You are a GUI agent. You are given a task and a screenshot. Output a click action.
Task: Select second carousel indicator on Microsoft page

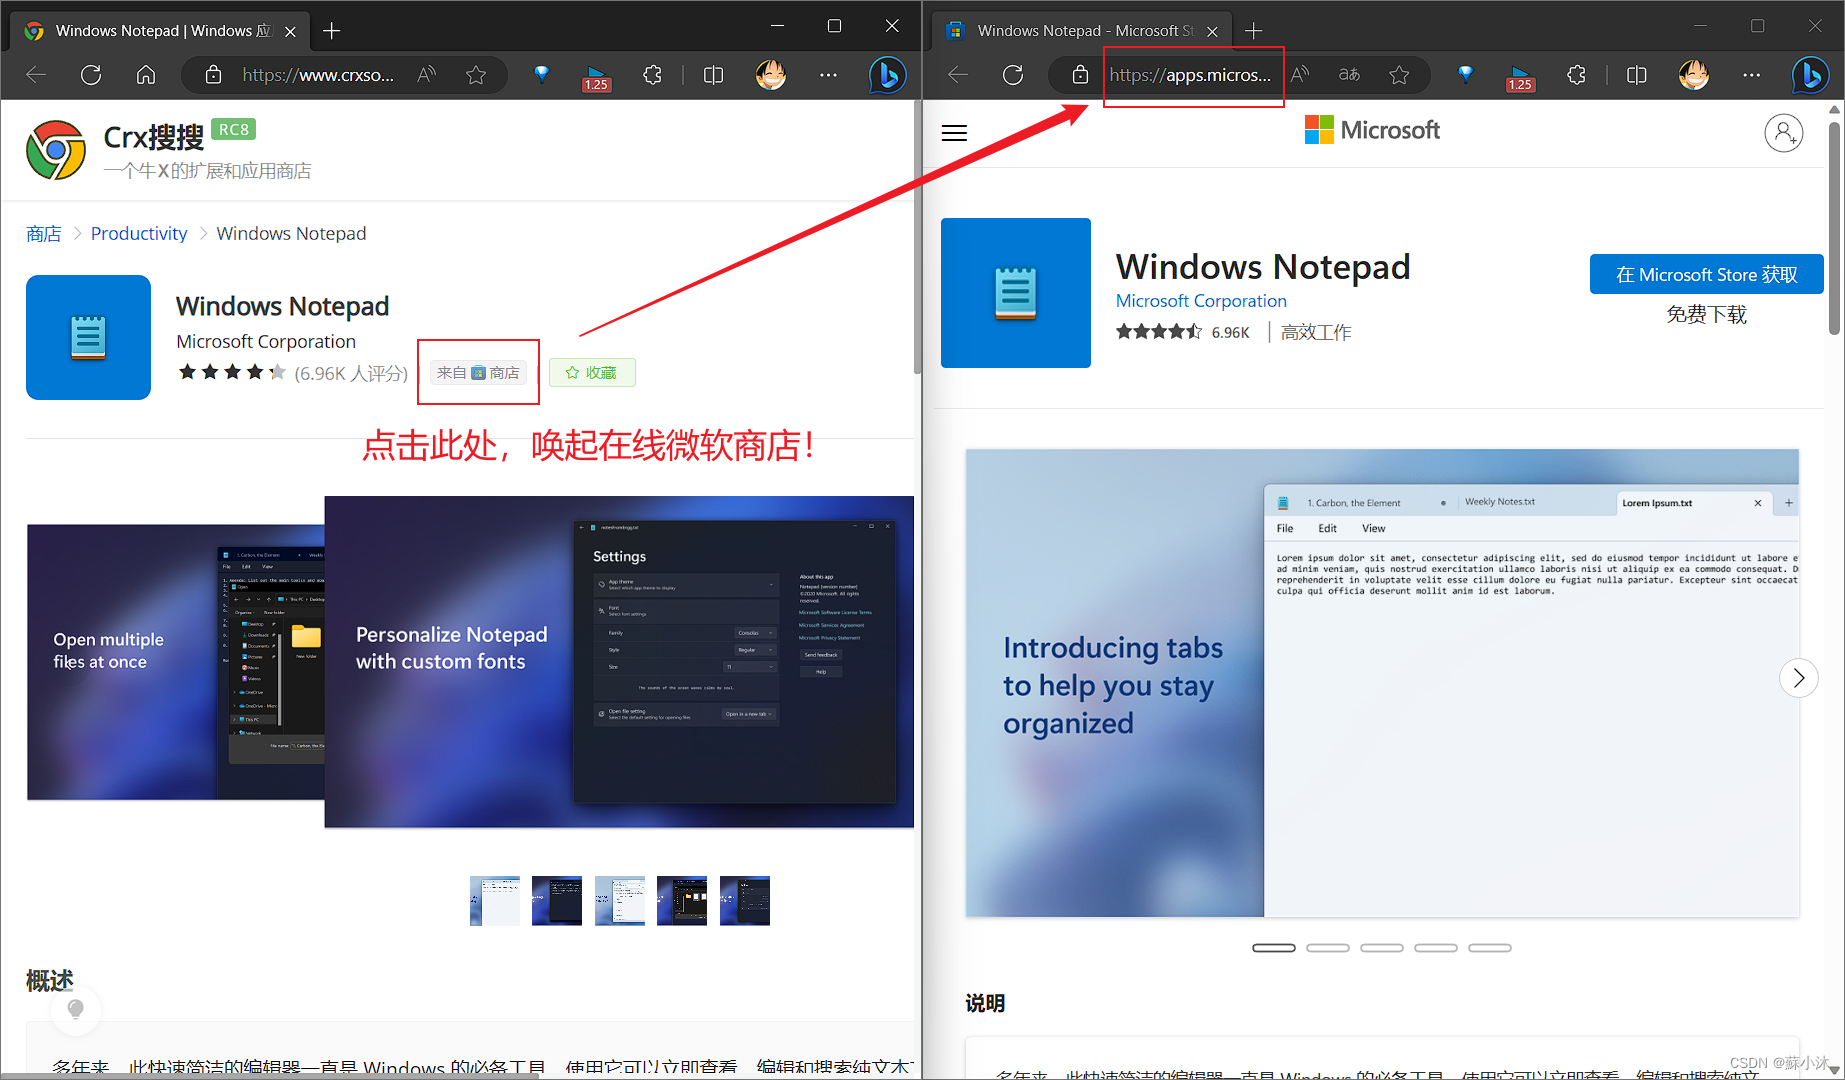pos(1328,948)
